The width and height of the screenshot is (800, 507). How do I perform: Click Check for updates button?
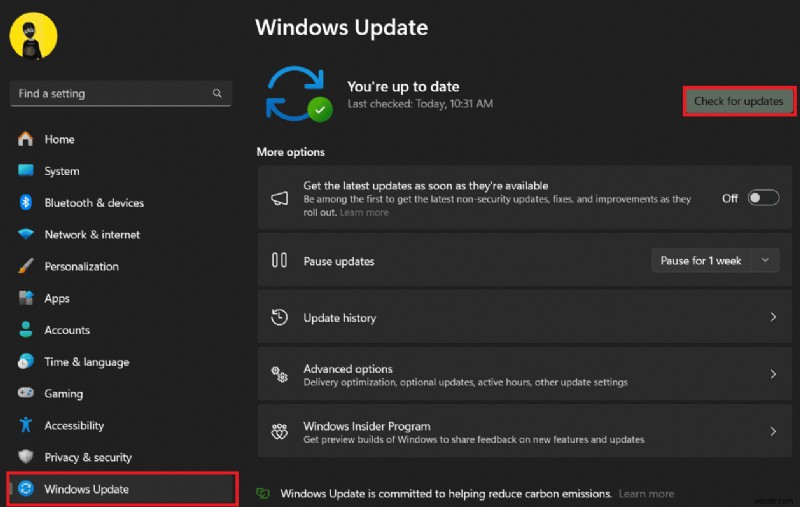738,101
